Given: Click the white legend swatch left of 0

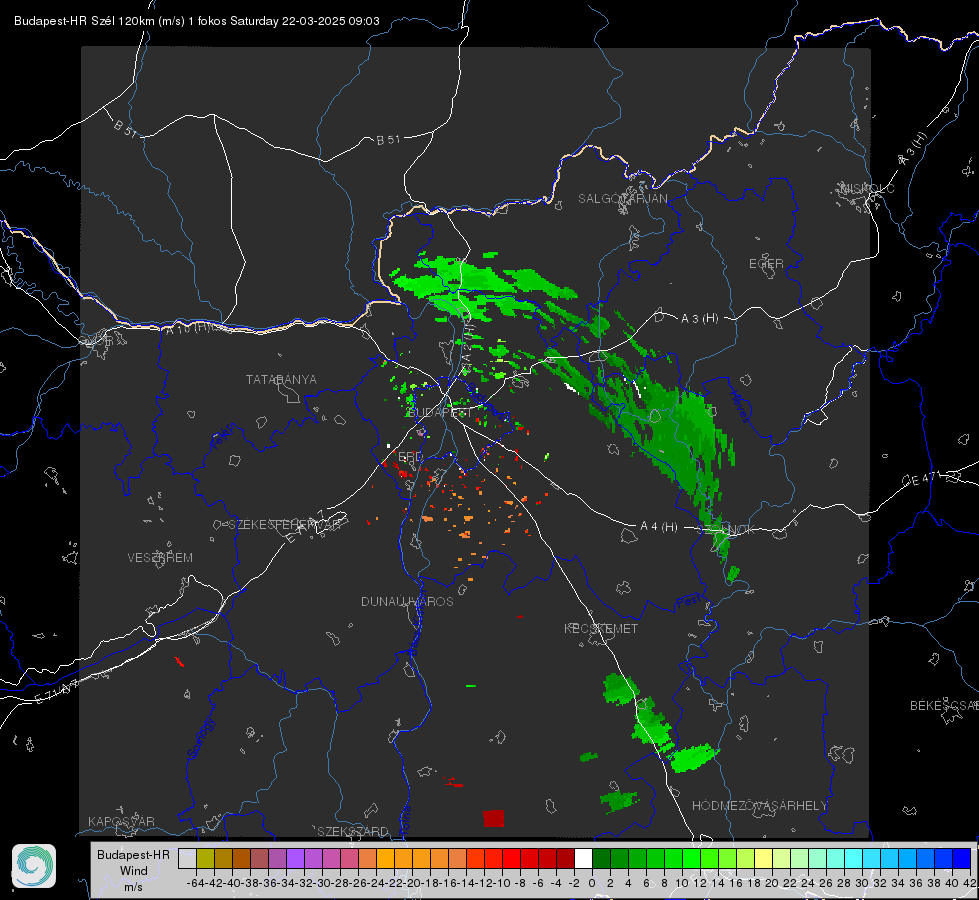Looking at the screenshot, I should [583, 858].
